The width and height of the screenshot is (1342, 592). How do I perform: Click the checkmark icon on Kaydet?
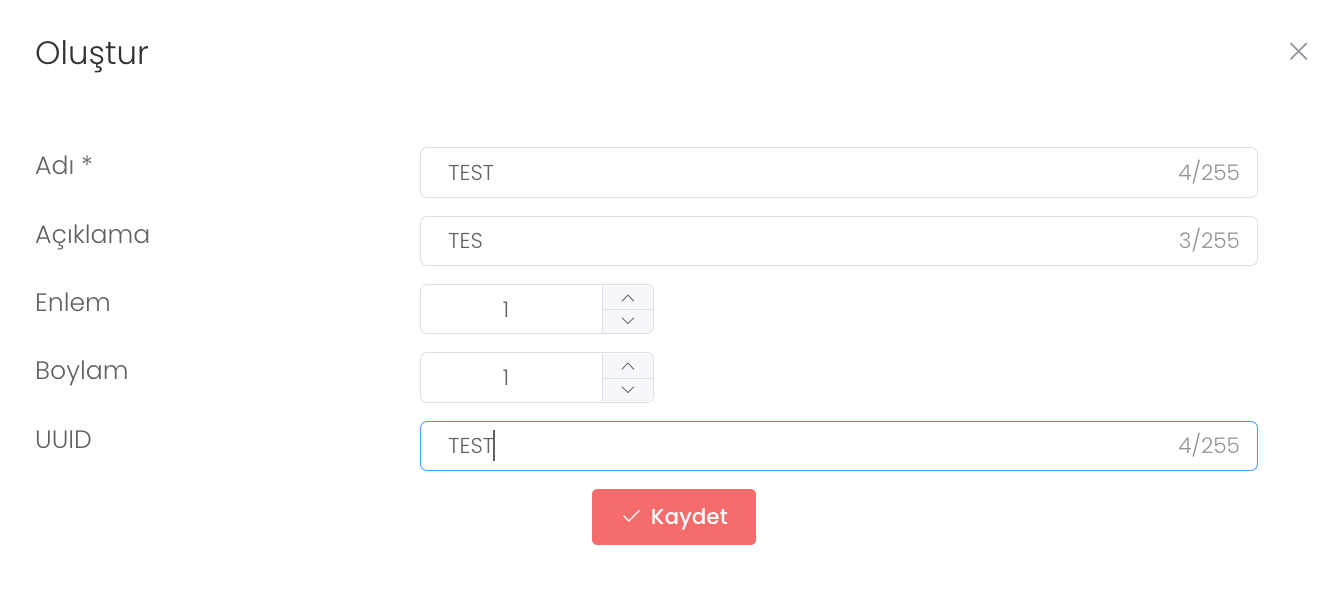coord(631,517)
